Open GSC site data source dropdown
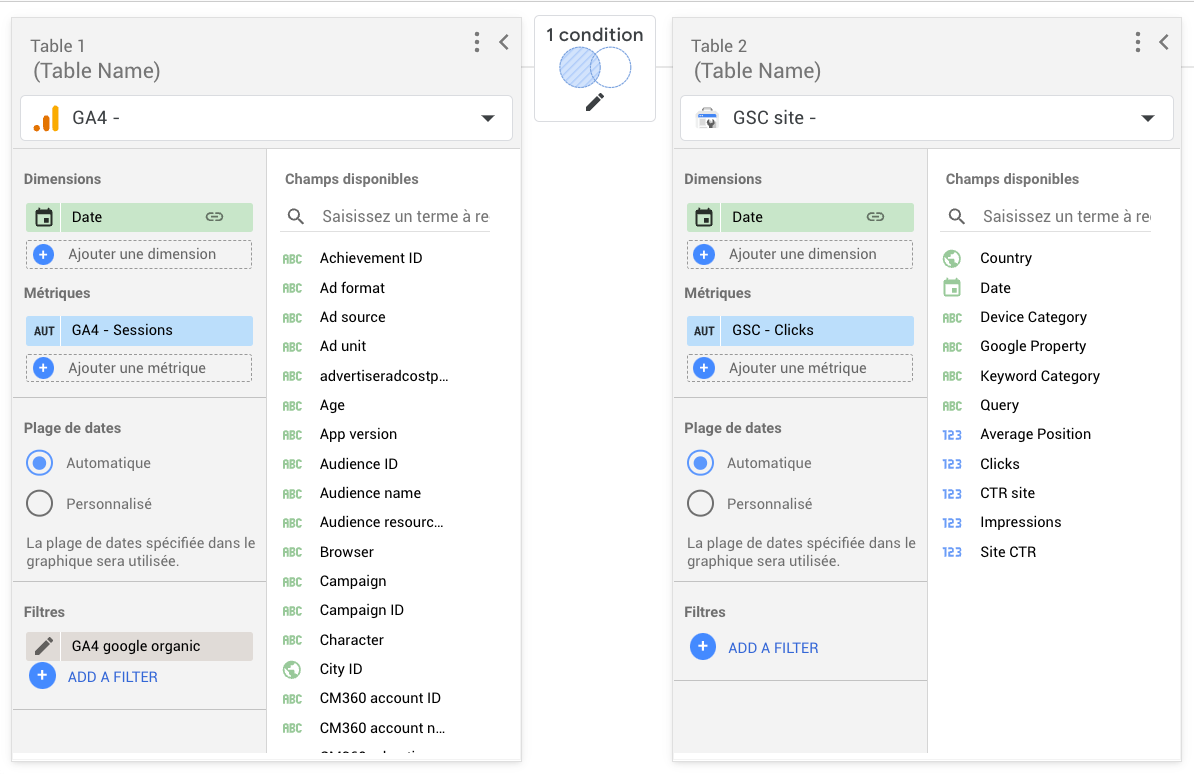 pos(926,118)
